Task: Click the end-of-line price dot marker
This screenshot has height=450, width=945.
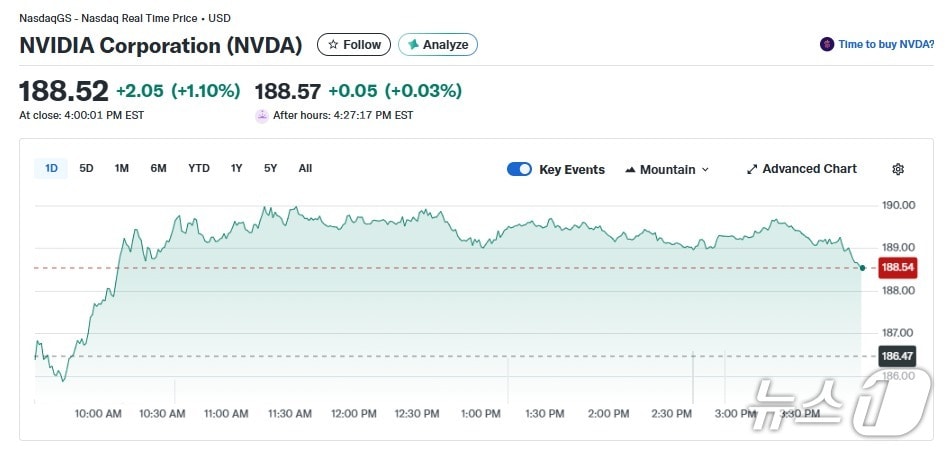Action: 862,268
